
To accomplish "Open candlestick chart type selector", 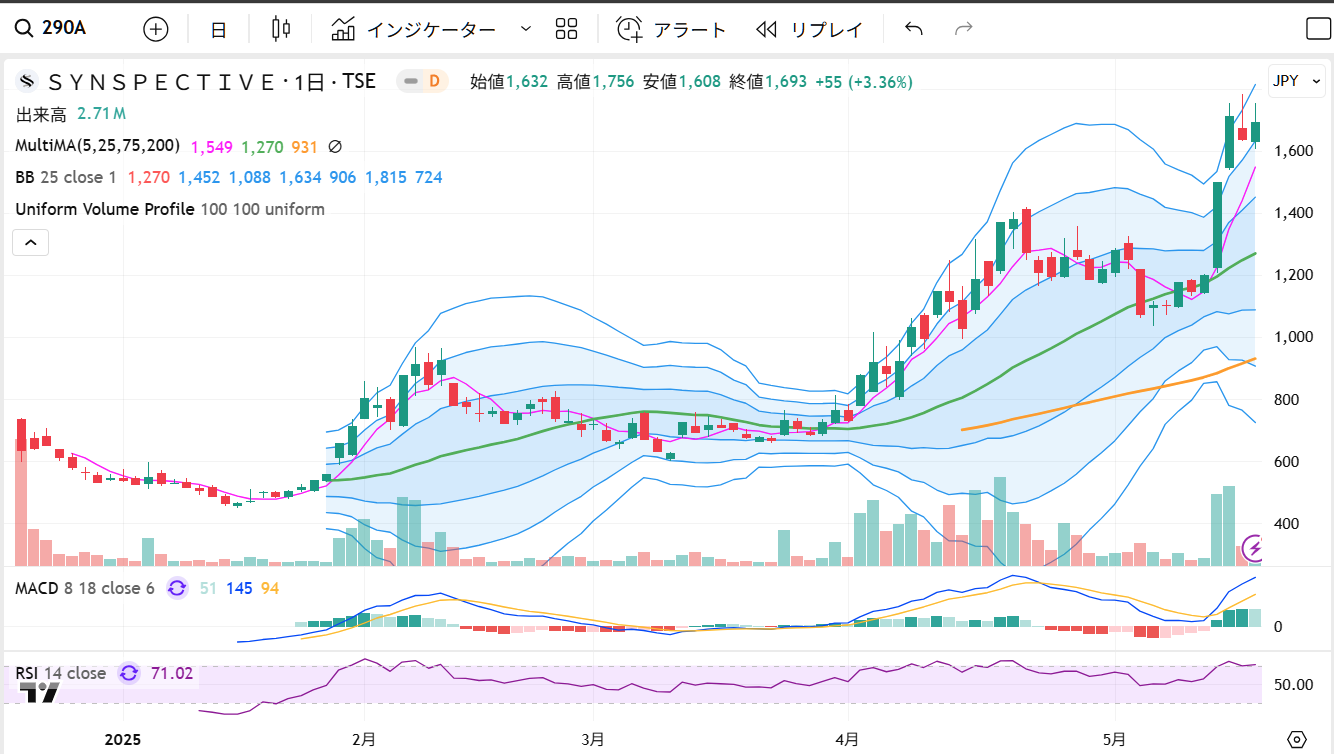I will point(281,29).
